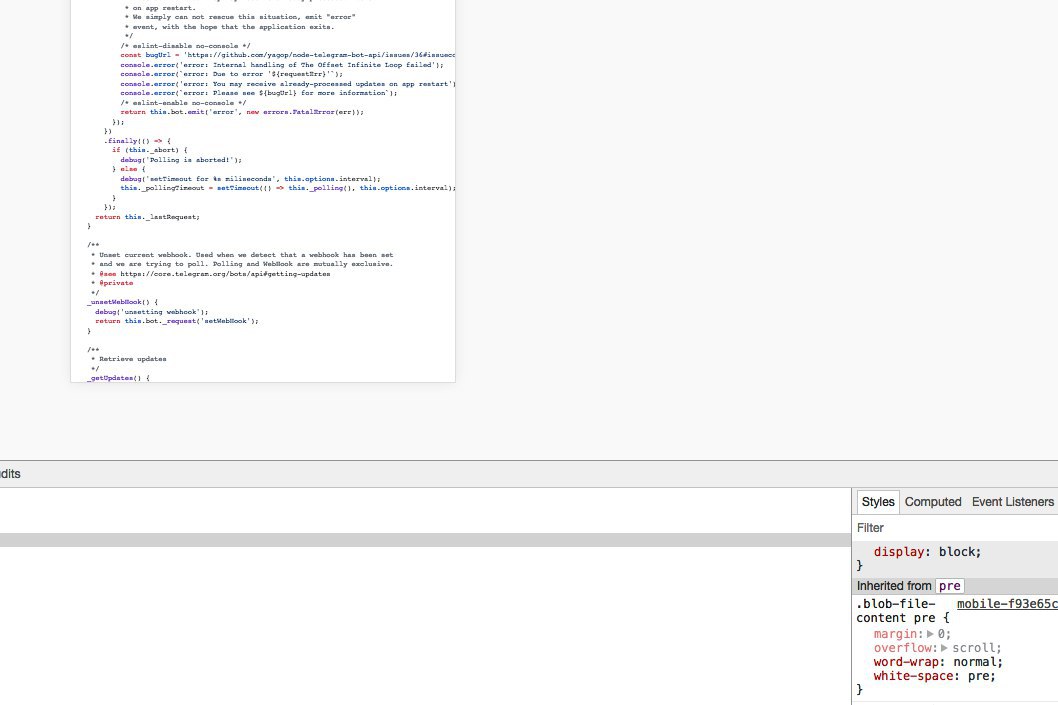
Task: Expand the overflow shorthand triangle
Action: [944, 648]
